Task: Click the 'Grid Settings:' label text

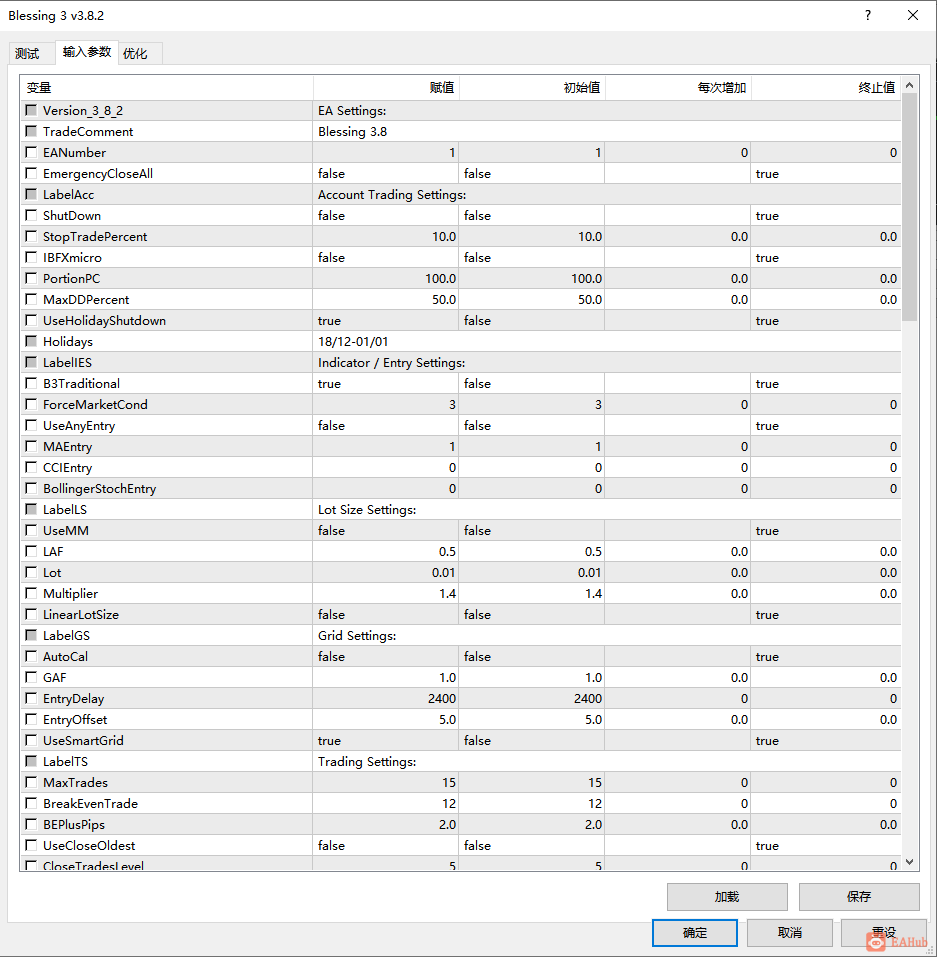Action: (x=357, y=635)
